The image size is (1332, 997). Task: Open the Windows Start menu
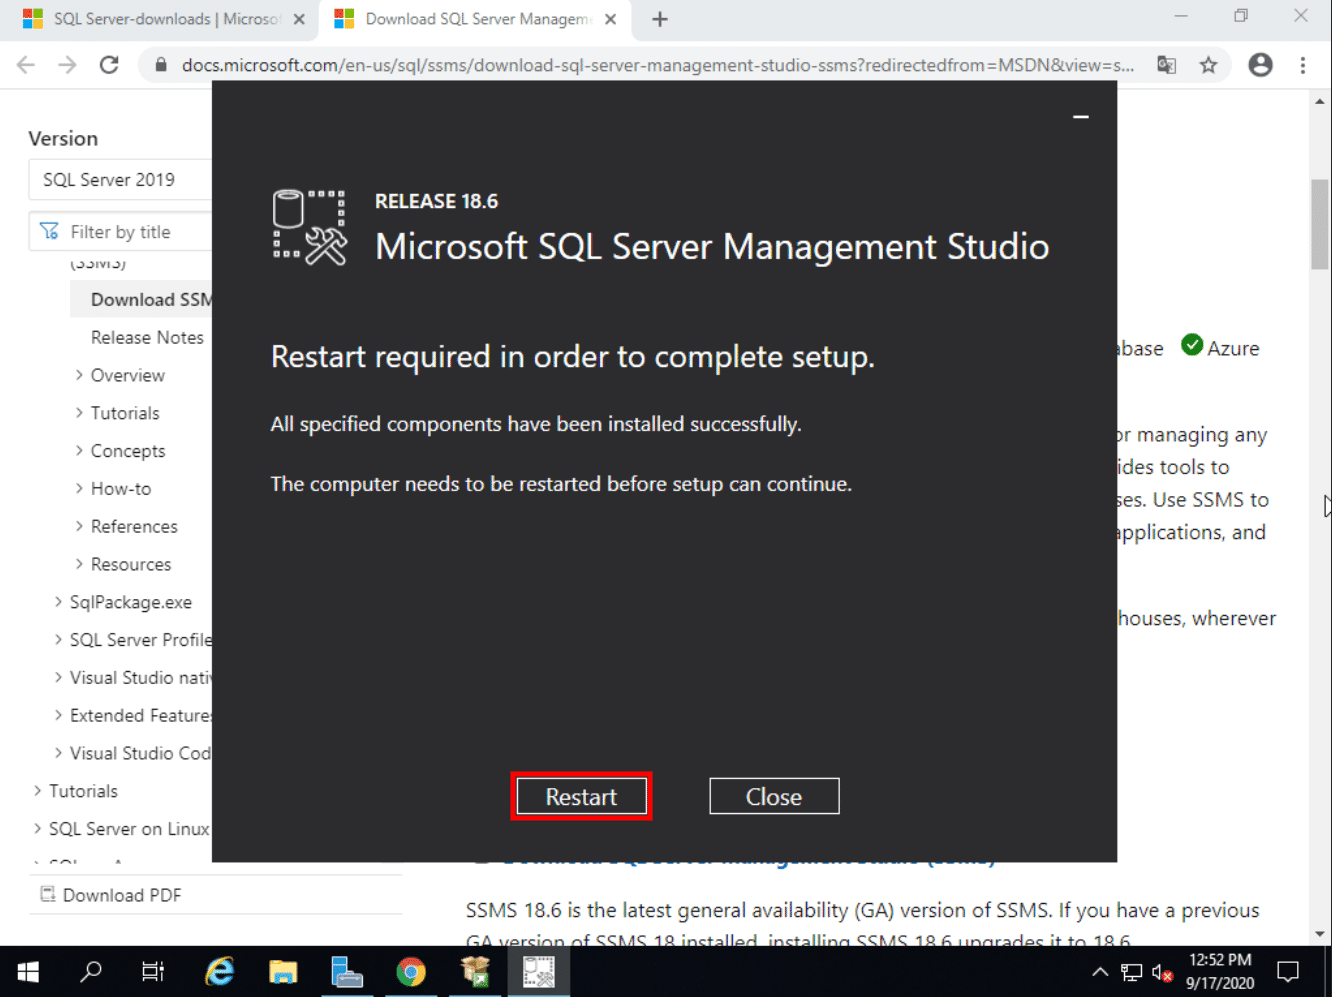(28, 971)
